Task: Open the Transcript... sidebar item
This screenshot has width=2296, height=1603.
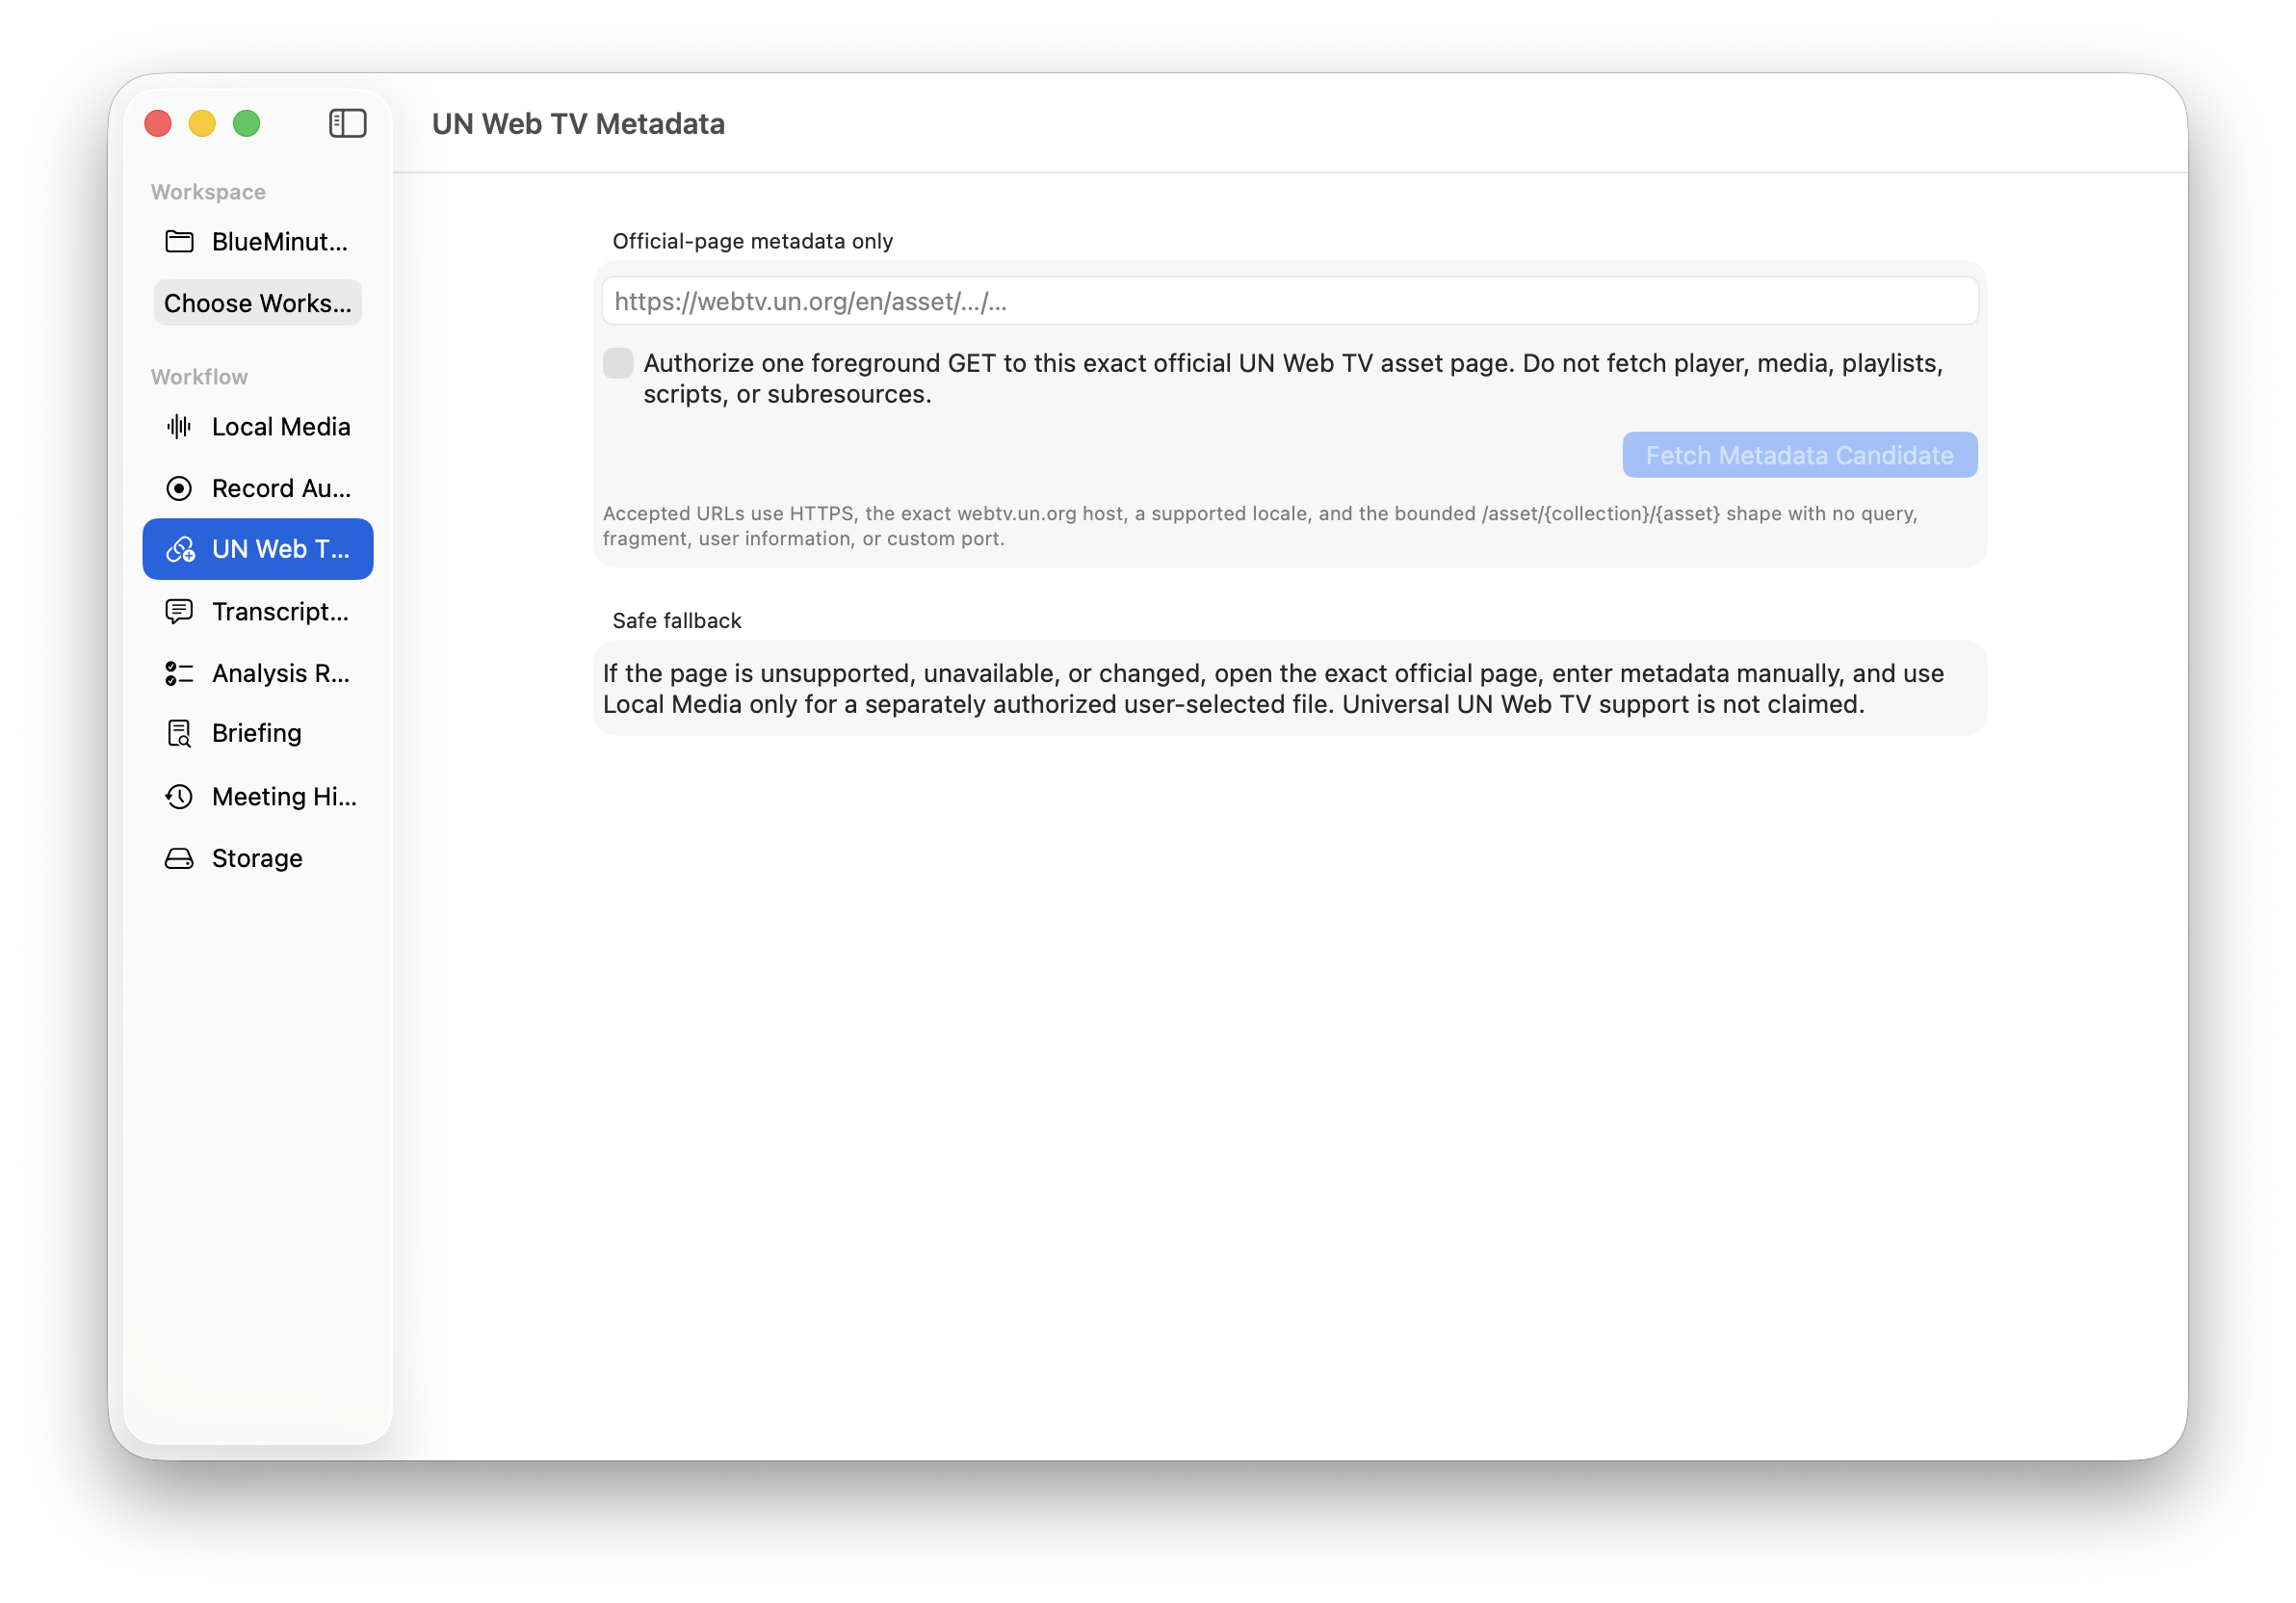Action: pos(258,611)
